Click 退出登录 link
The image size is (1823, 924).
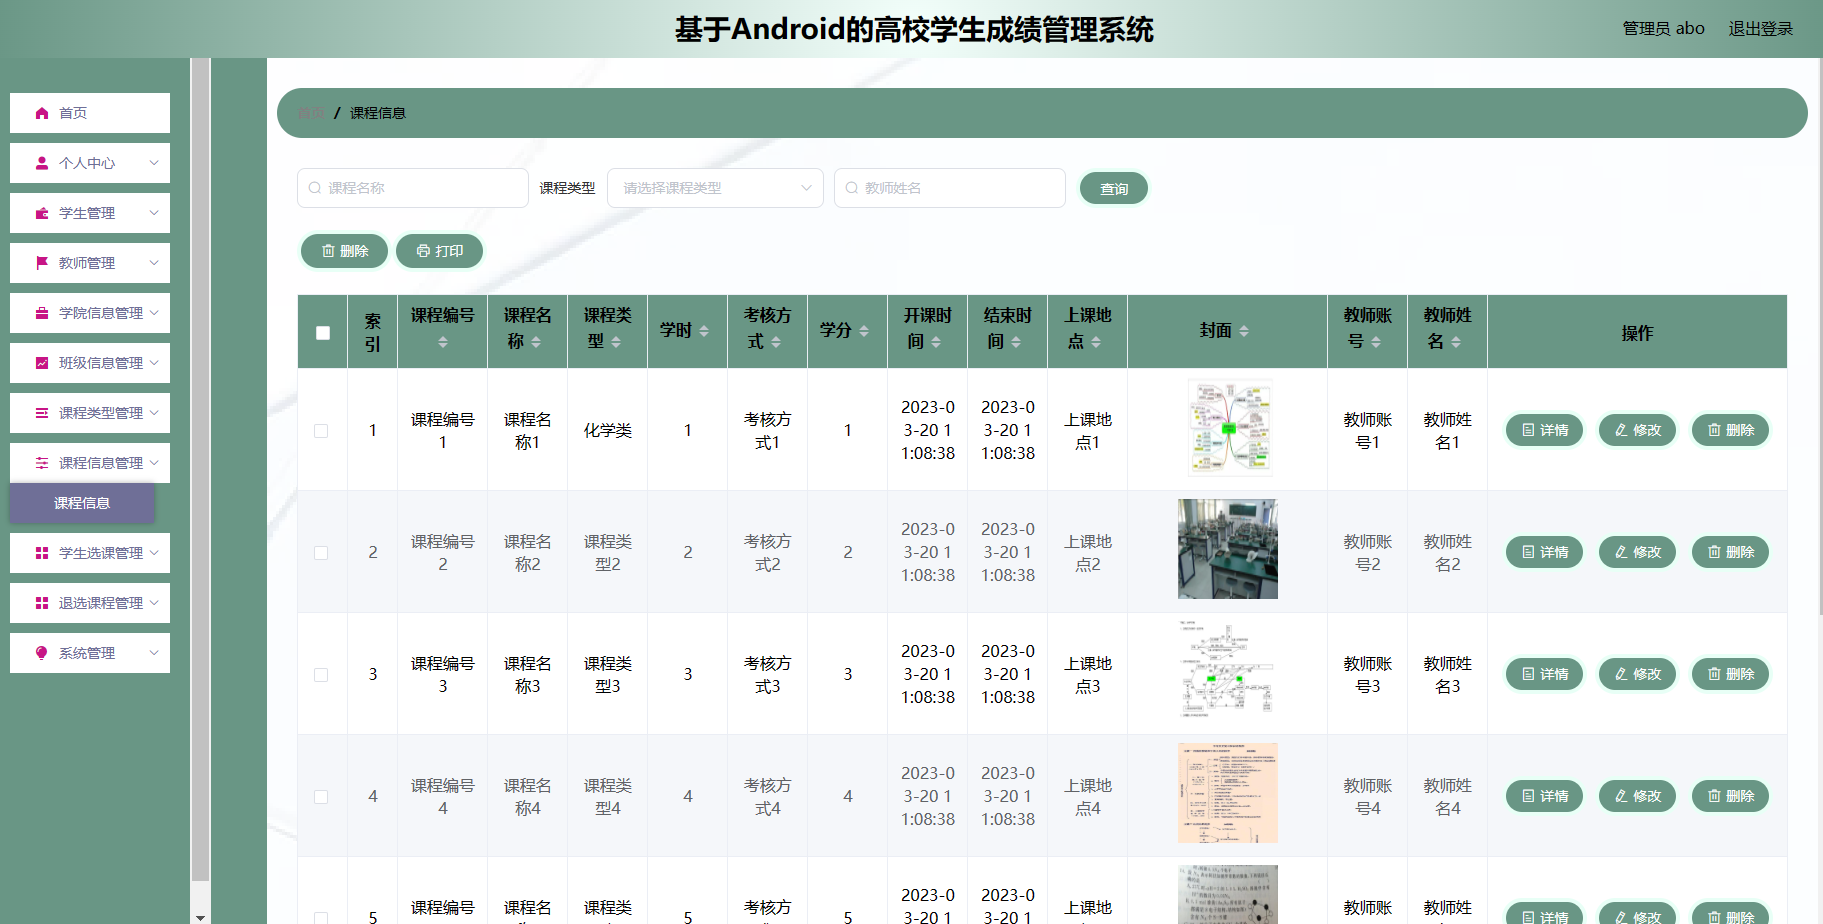[1761, 29]
